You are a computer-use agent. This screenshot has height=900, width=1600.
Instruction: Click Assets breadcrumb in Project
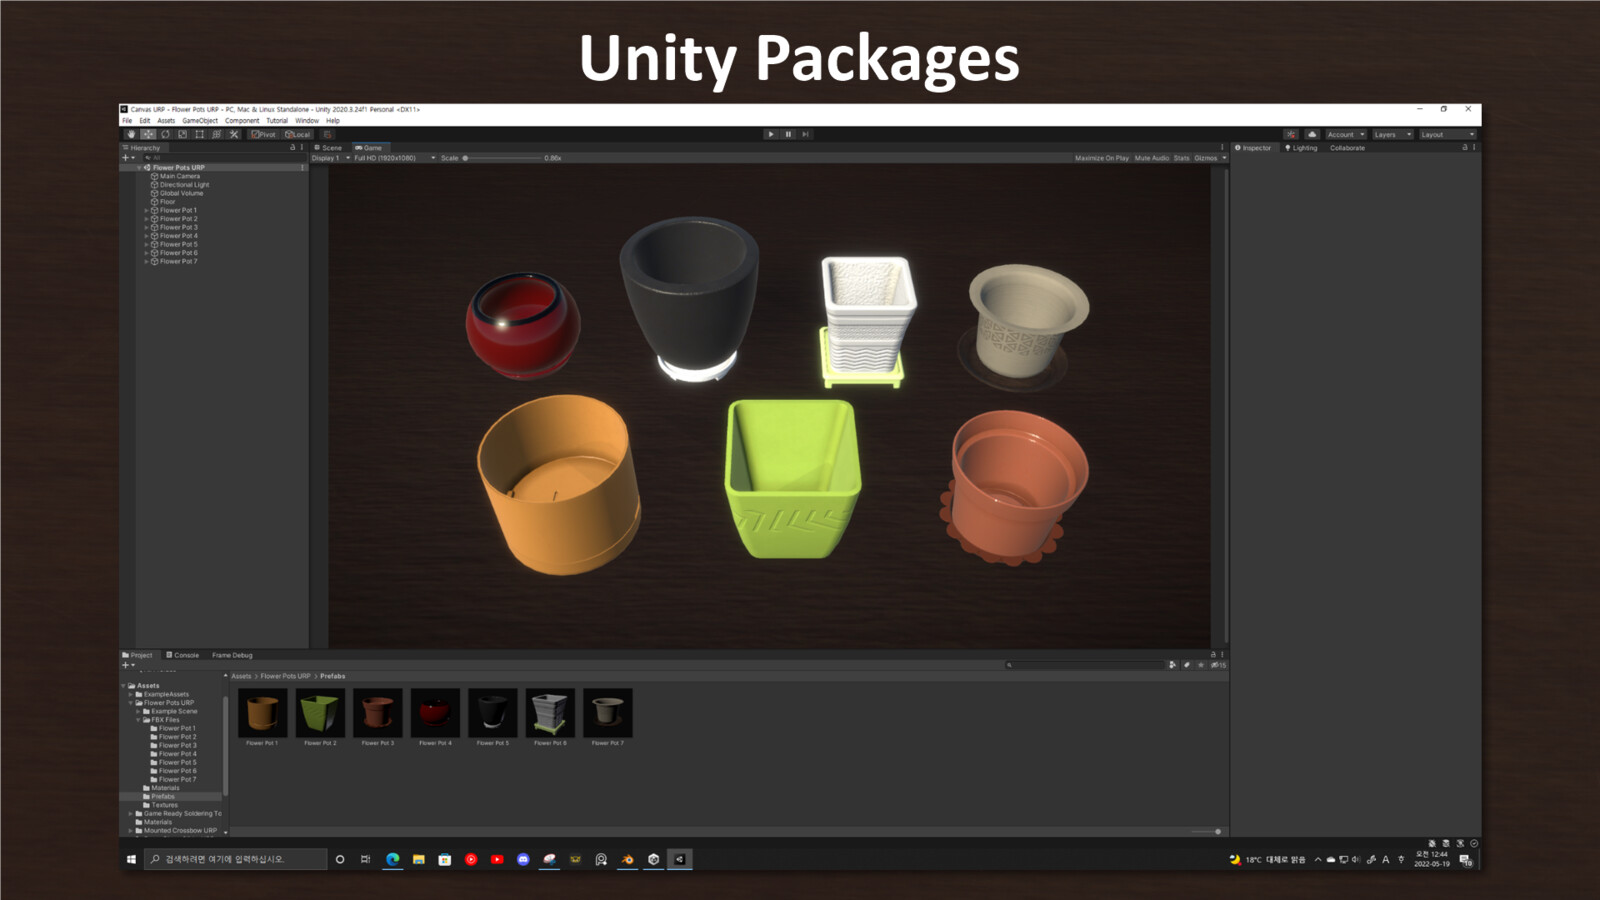(x=241, y=676)
